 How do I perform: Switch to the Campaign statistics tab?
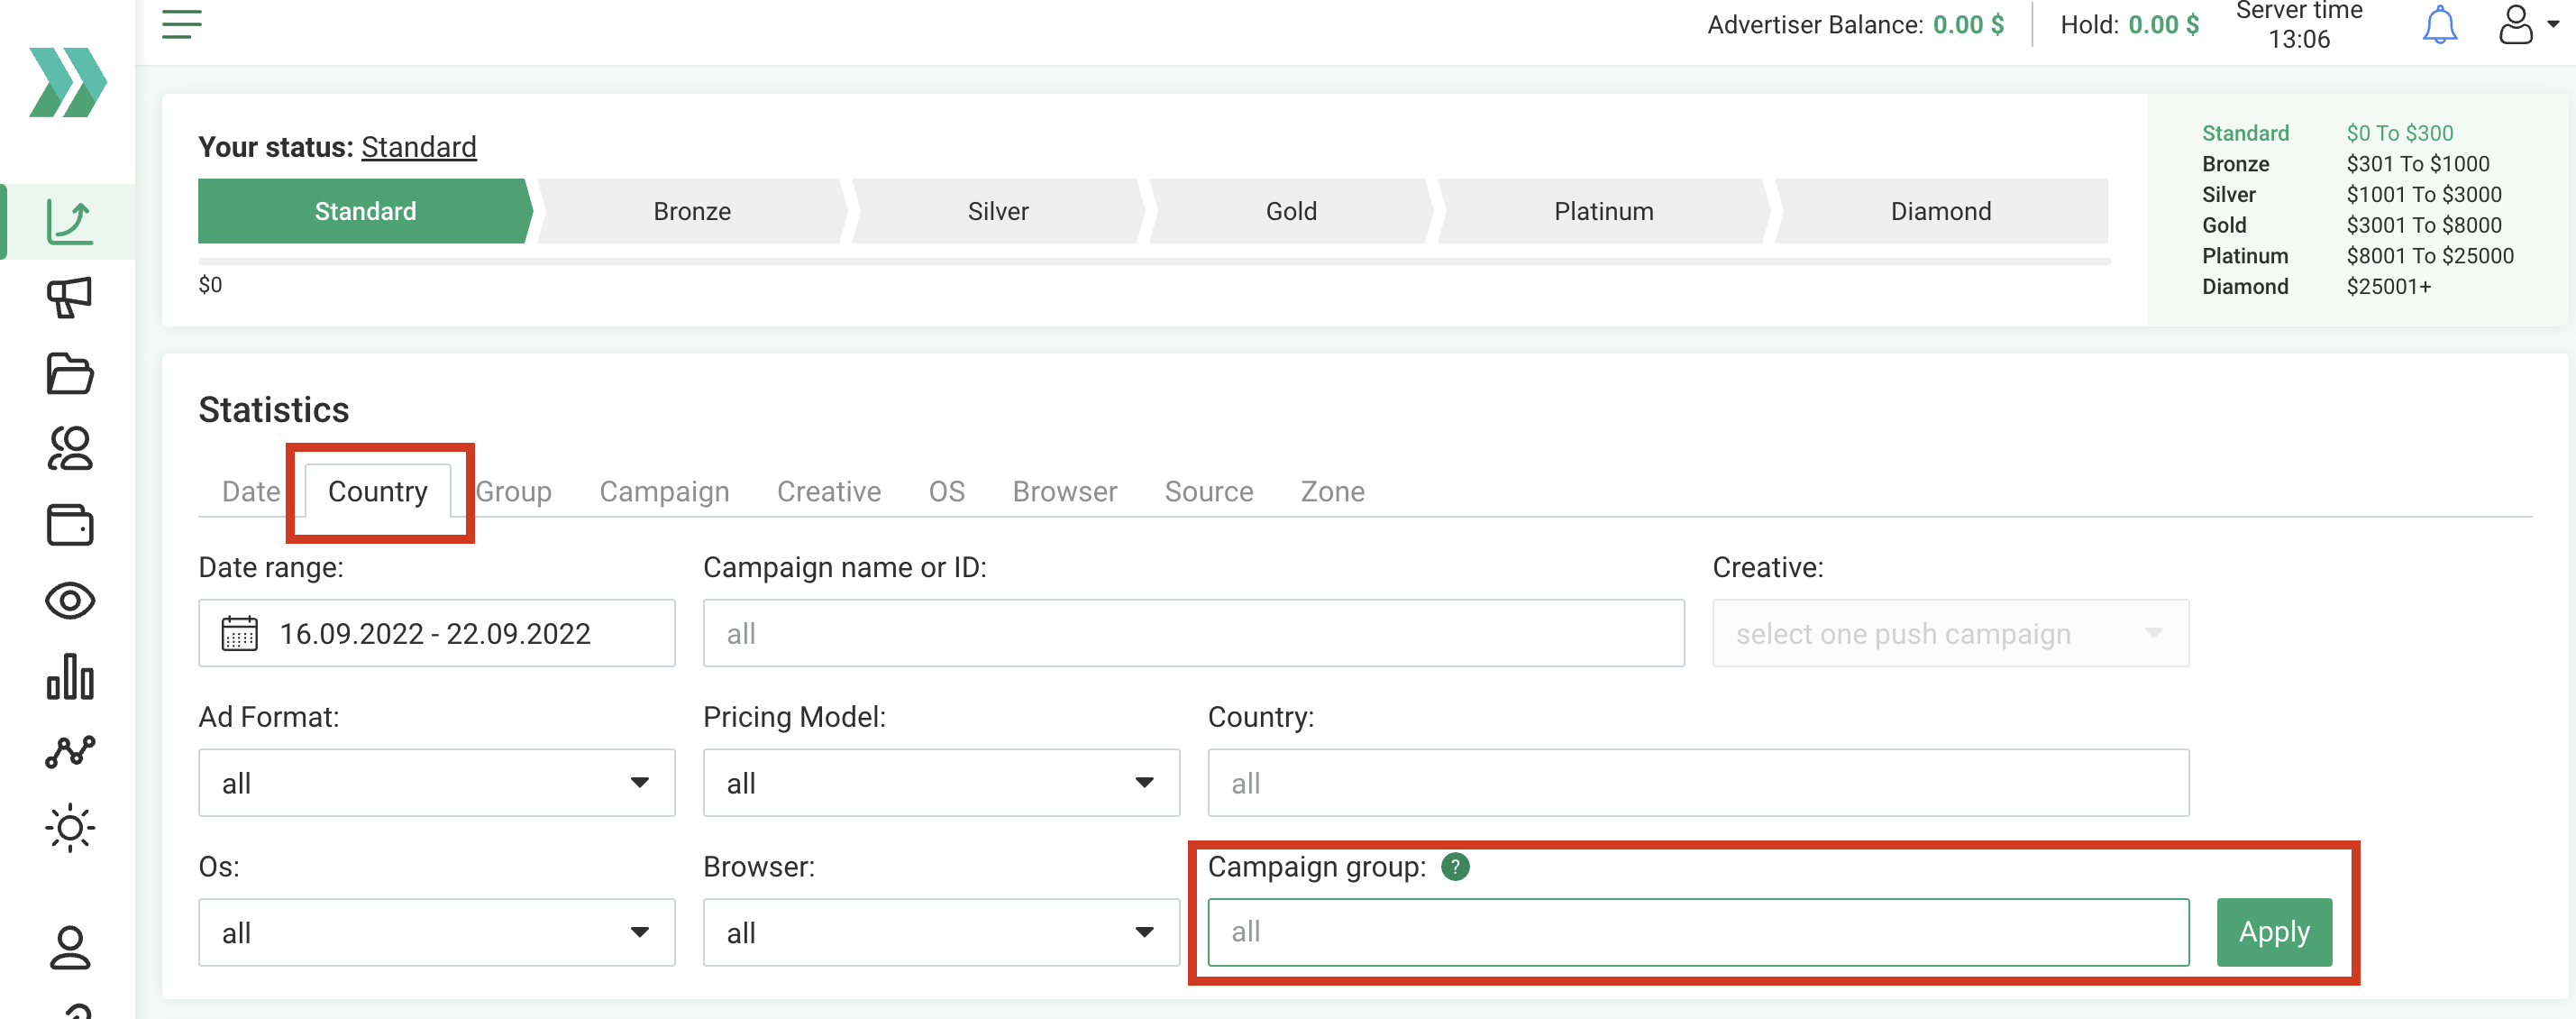[663, 491]
